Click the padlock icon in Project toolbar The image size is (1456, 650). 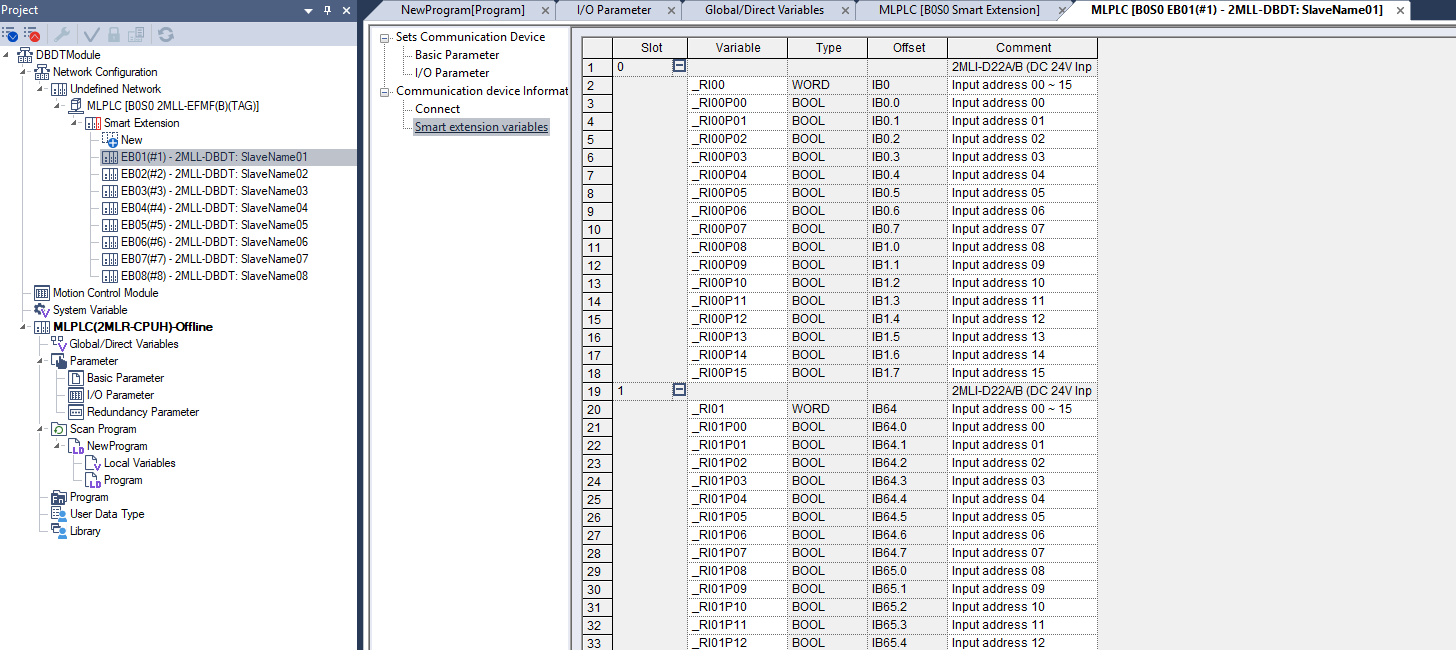113,33
